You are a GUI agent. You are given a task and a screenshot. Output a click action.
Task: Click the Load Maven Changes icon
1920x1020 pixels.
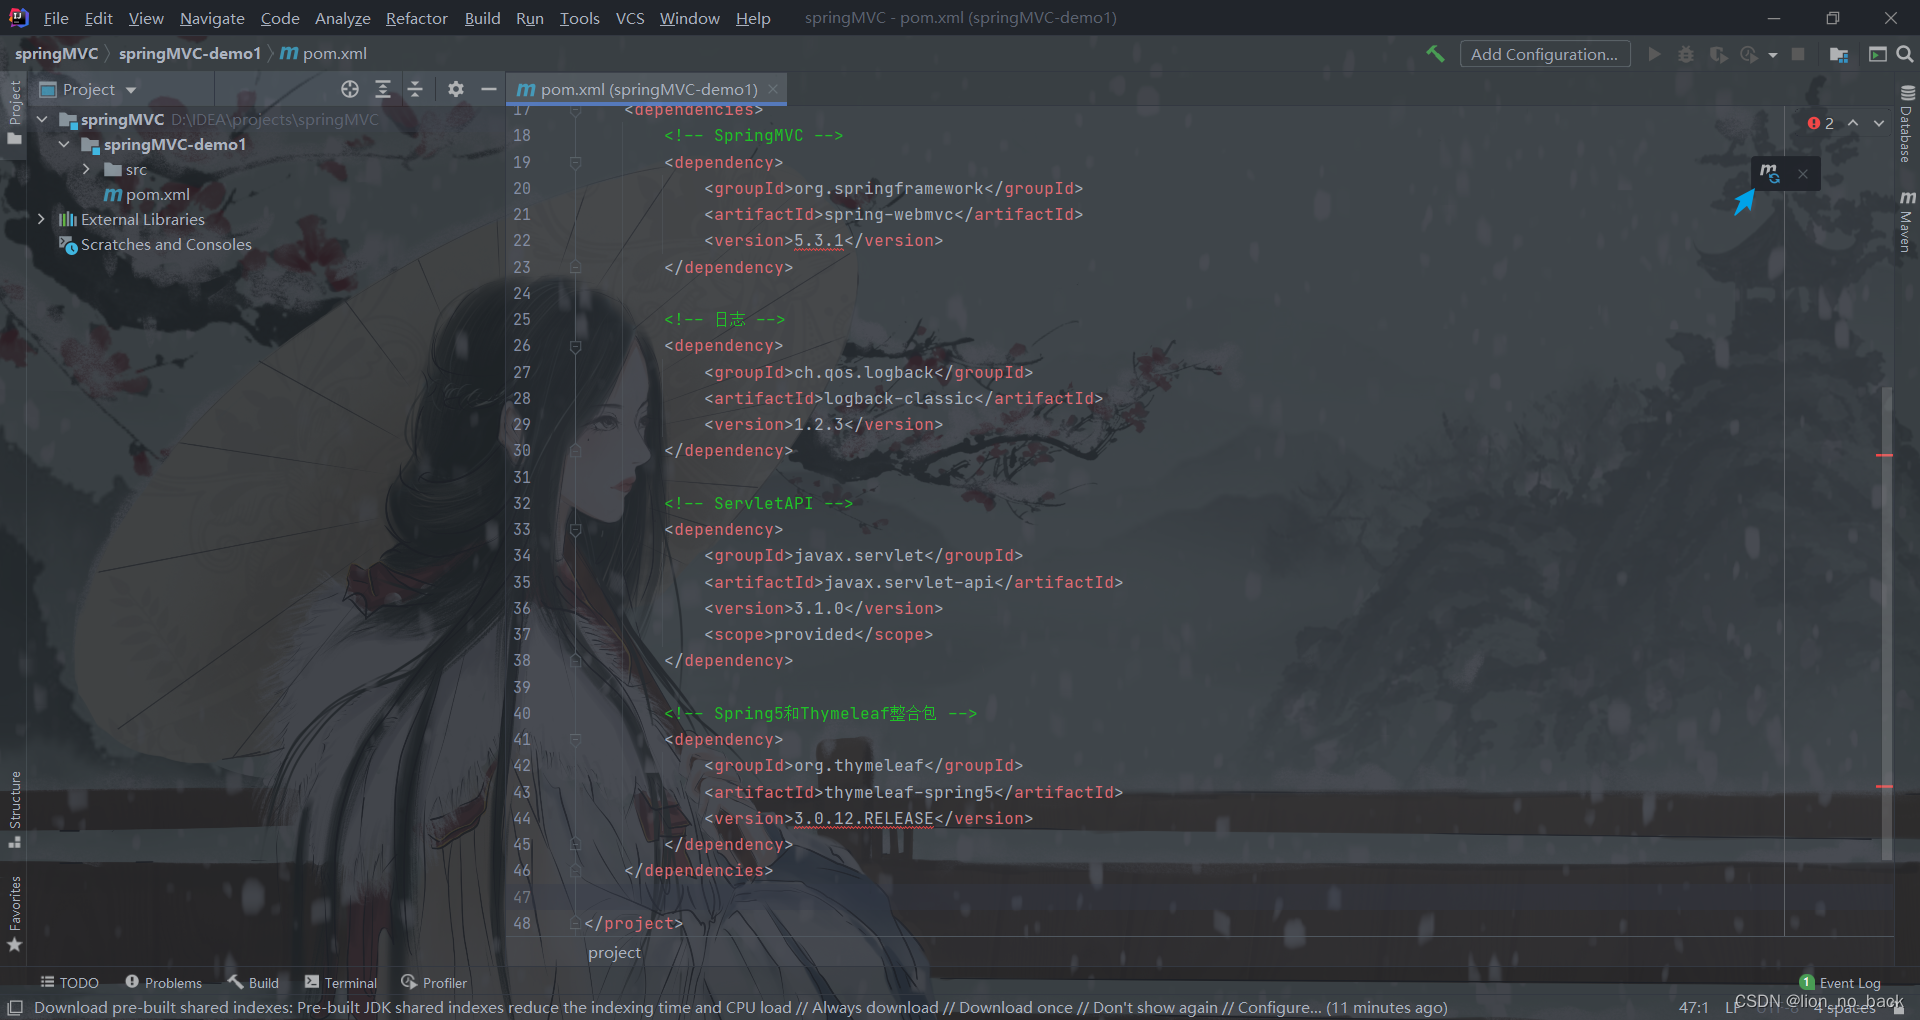[x=1769, y=173]
